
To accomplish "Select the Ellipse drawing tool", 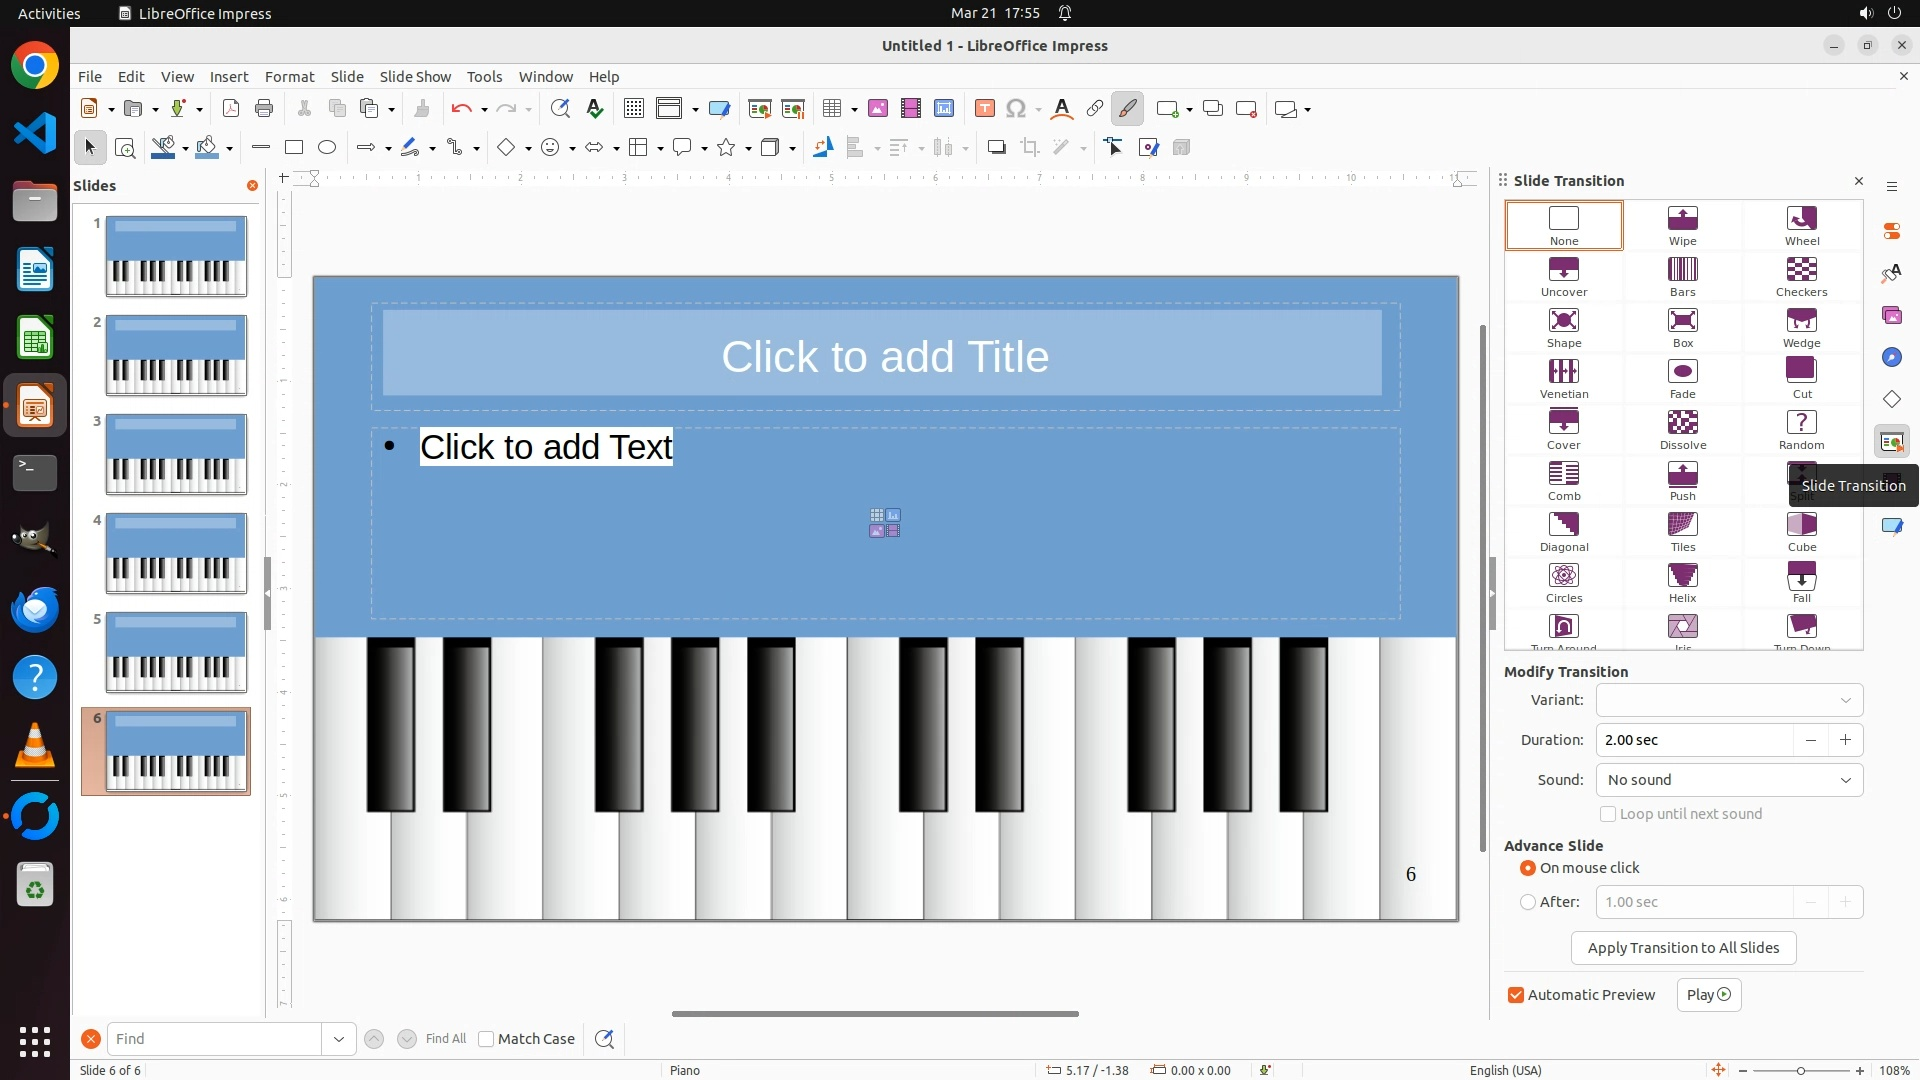I will click(x=327, y=148).
